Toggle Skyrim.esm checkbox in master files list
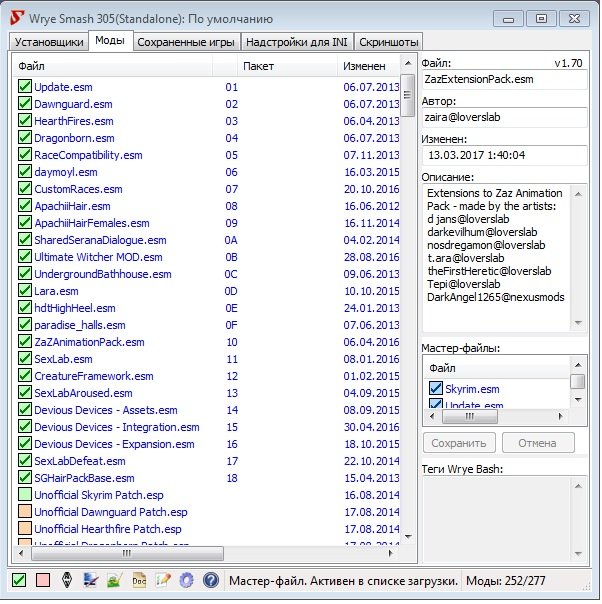This screenshot has width=602, height=604. click(435, 389)
